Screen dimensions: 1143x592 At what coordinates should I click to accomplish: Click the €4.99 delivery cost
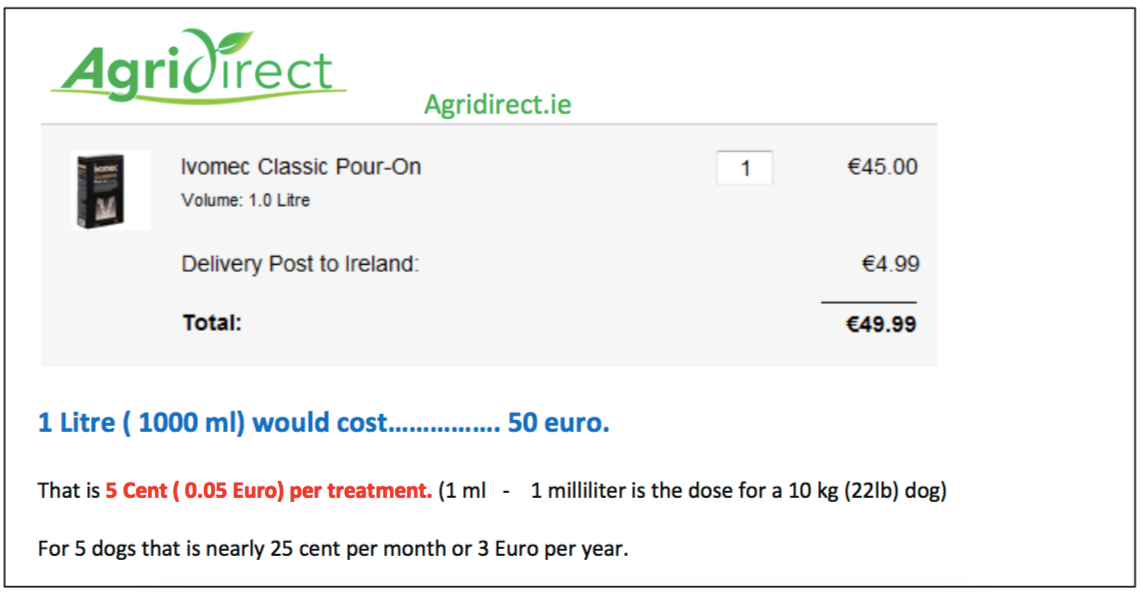(890, 263)
